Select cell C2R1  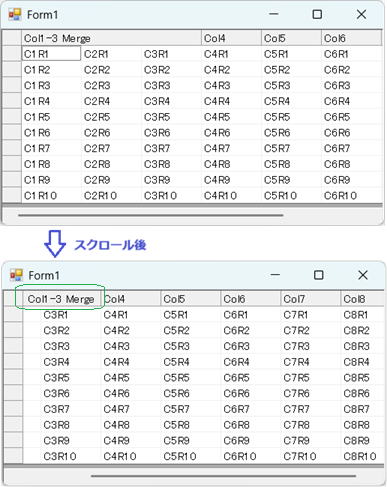pos(111,54)
